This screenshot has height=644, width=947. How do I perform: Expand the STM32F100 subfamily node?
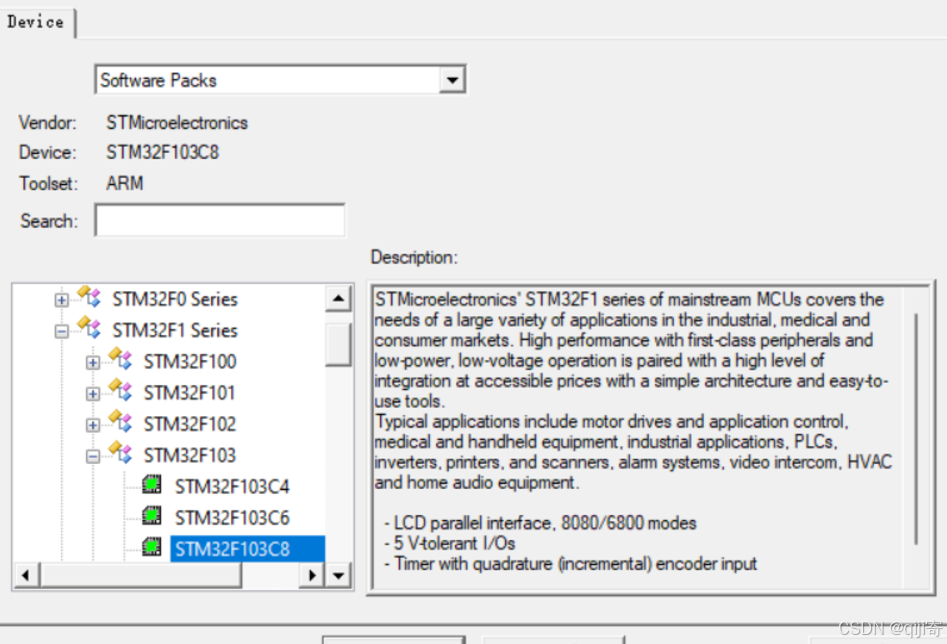(x=92, y=362)
